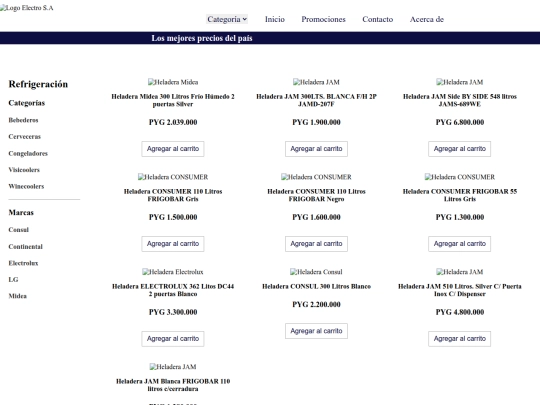This screenshot has height=405, width=540.
Task: Click image above CONSUMER FRIGOBAR Negro title
Action: tap(316, 177)
